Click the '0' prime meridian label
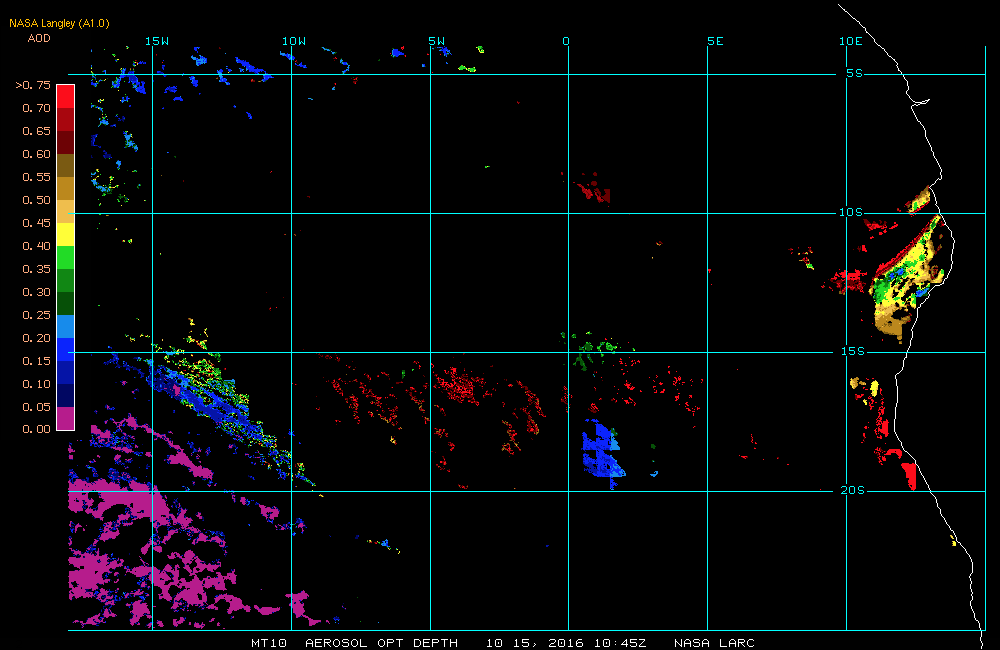Viewport: 1000px width, 650px height. coord(566,41)
